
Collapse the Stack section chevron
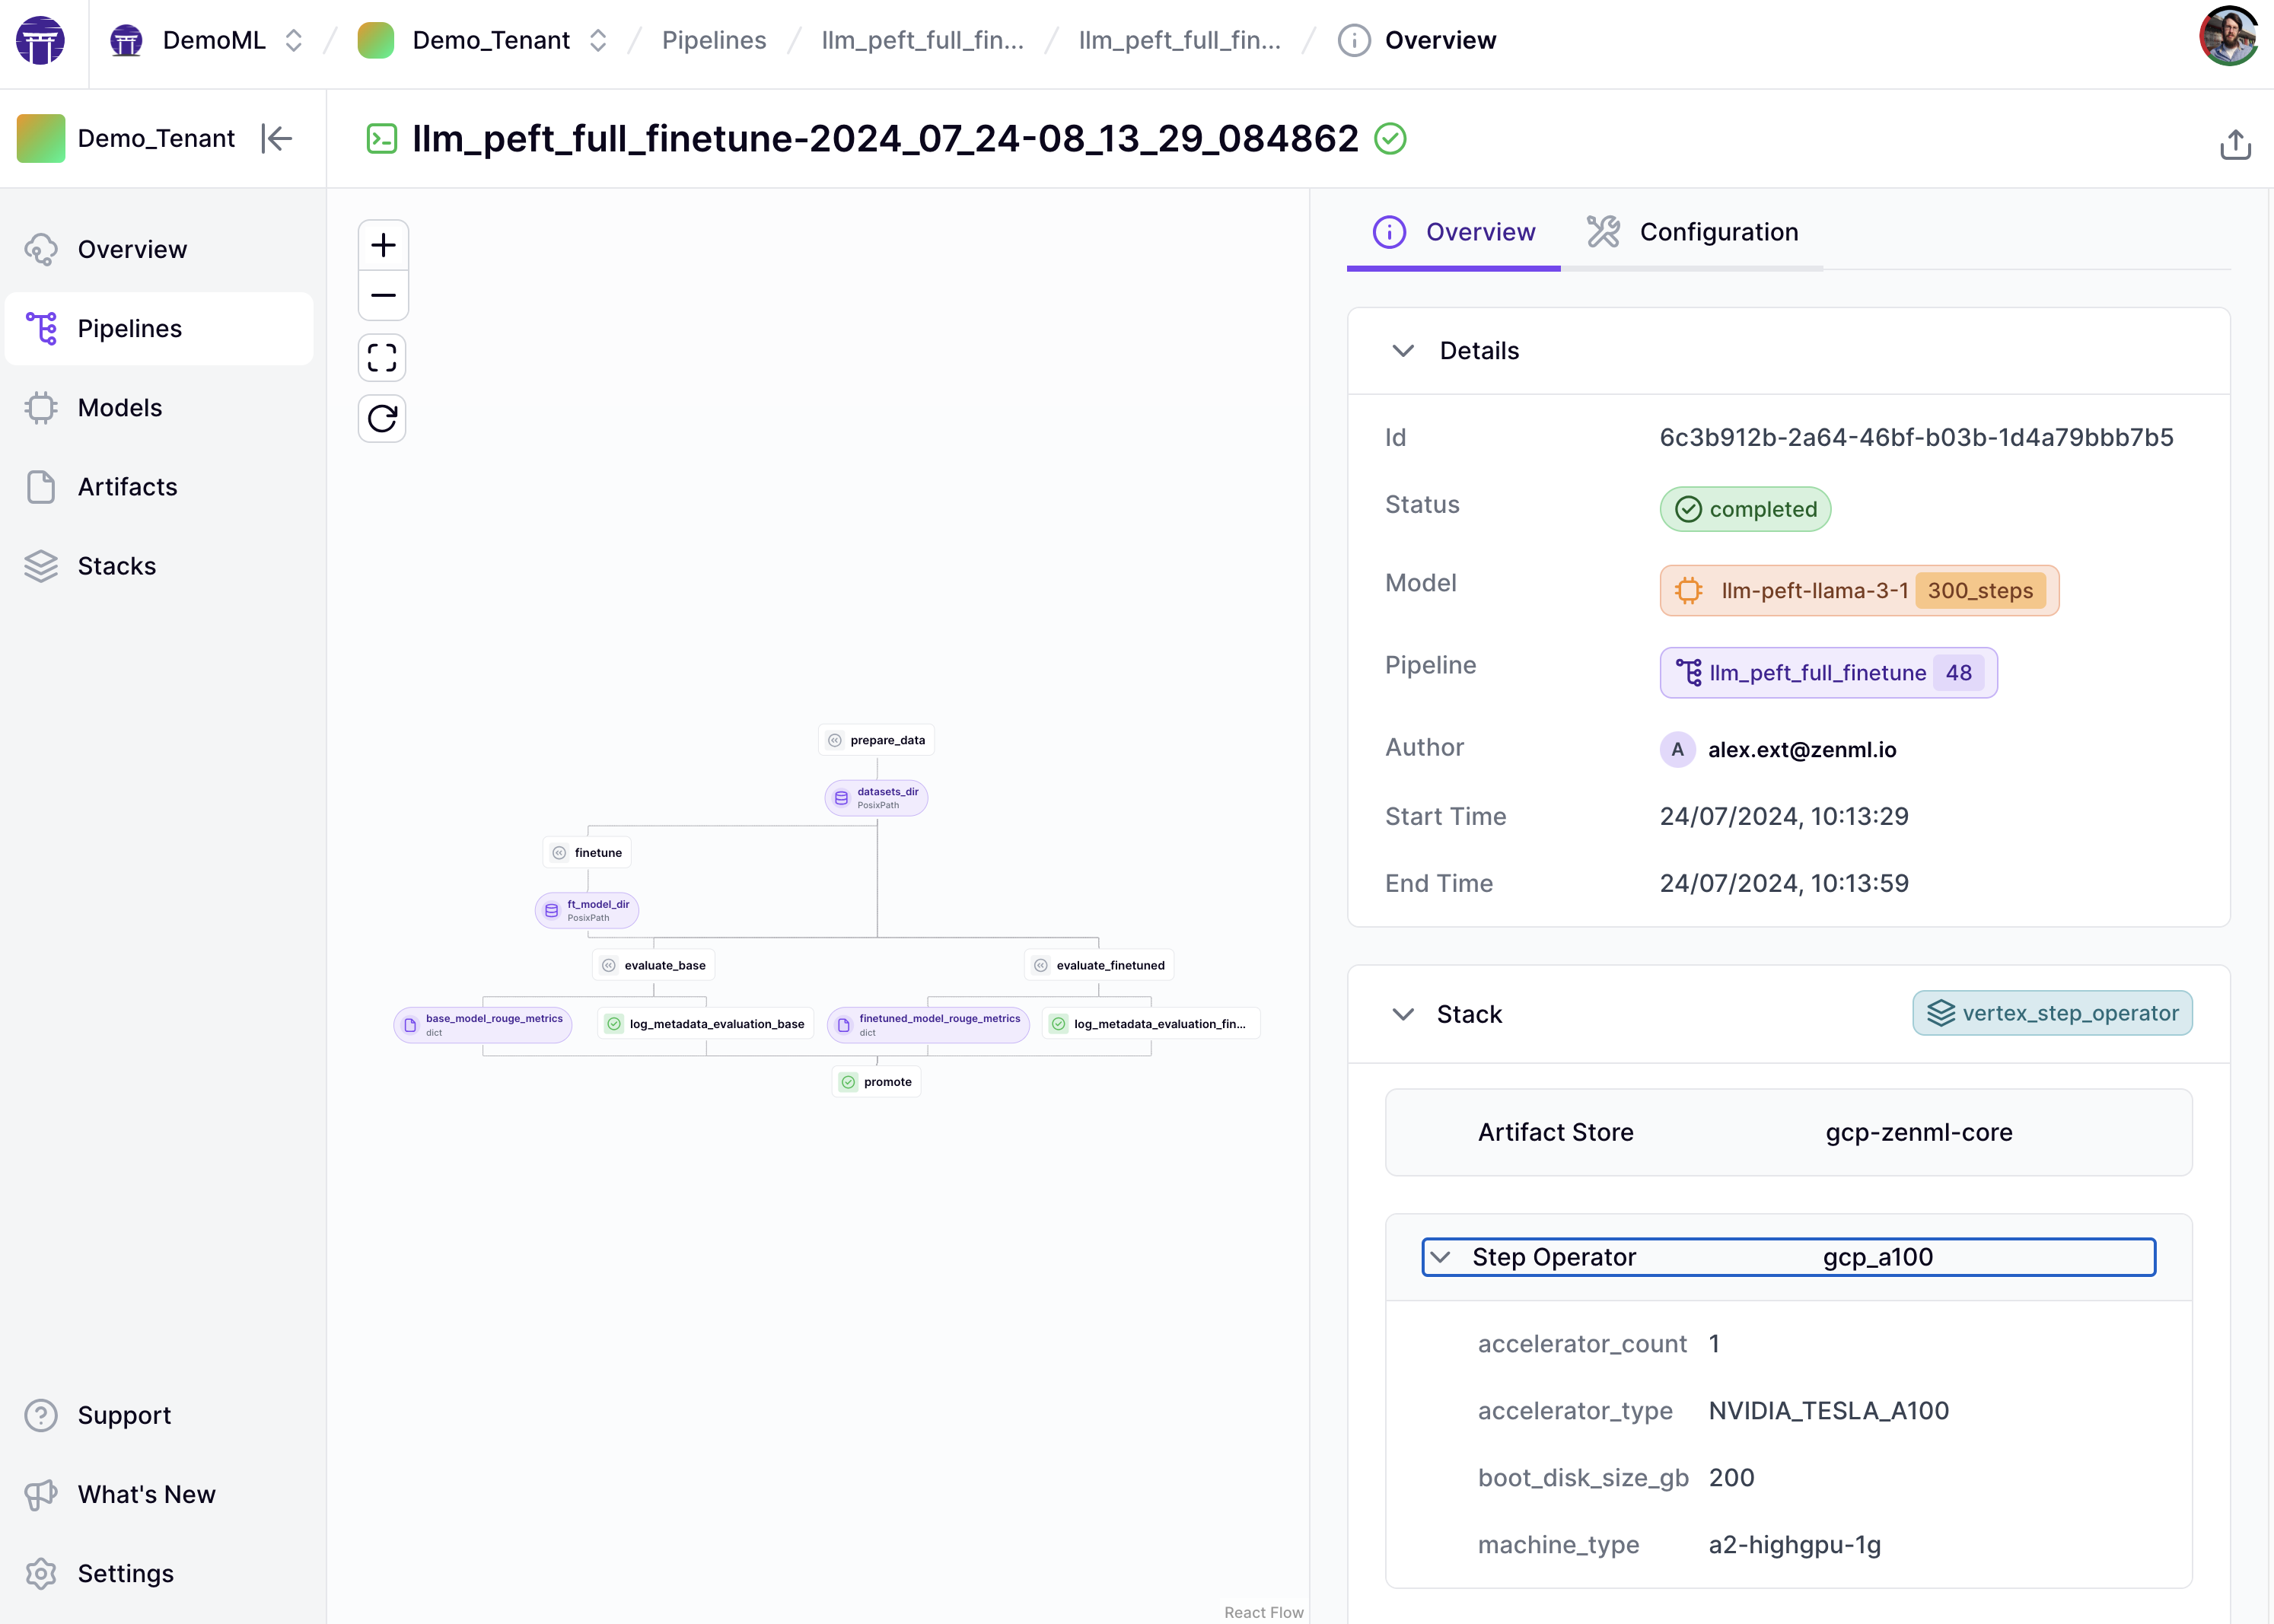(1403, 1014)
